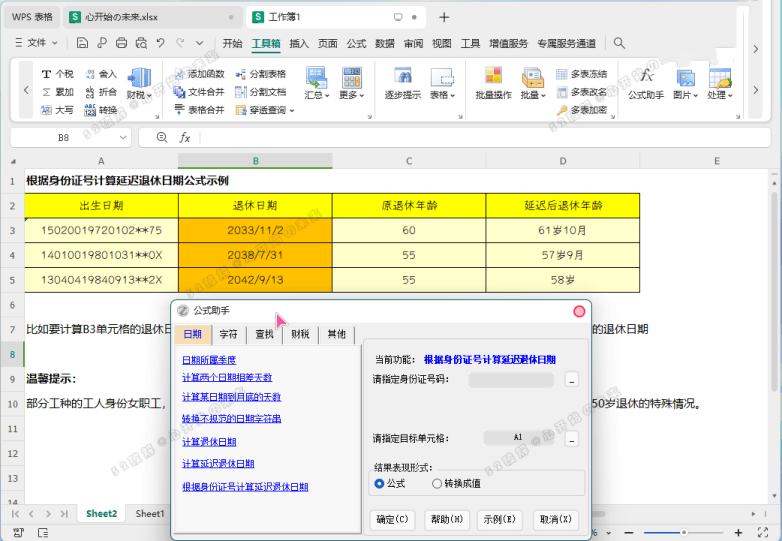Image resolution: width=782 pixels, height=541 pixels.
Task: Click the search magnifier in menu bar
Action: point(619,43)
